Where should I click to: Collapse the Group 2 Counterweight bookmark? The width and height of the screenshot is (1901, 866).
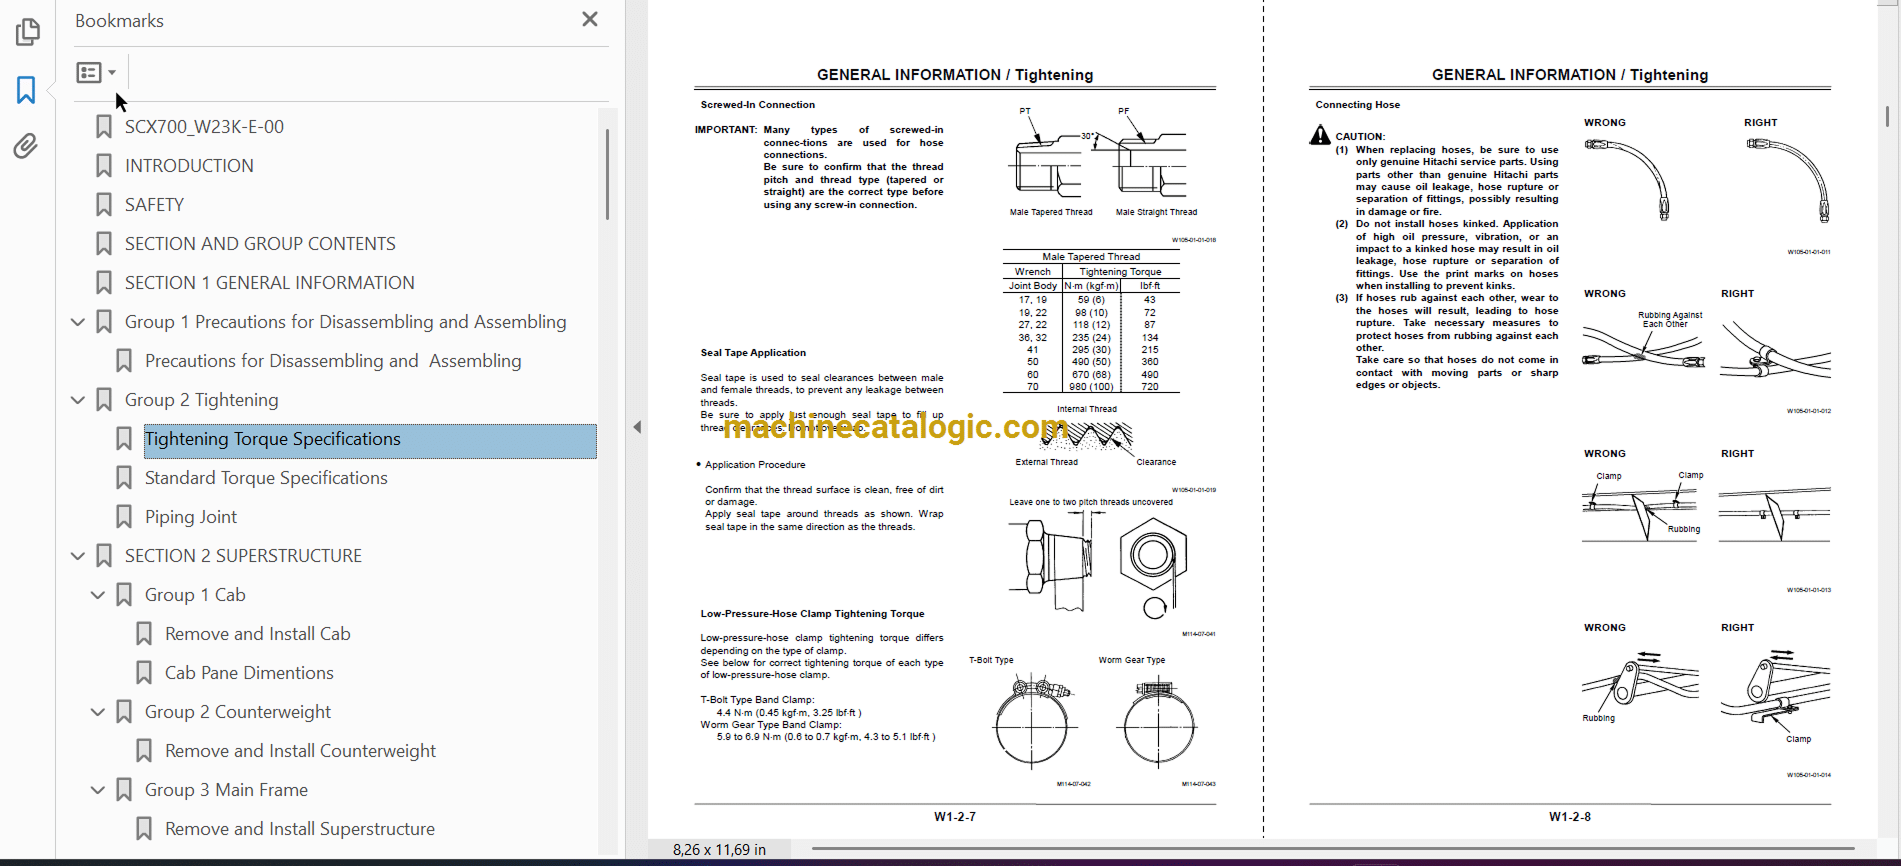pyautogui.click(x=98, y=712)
